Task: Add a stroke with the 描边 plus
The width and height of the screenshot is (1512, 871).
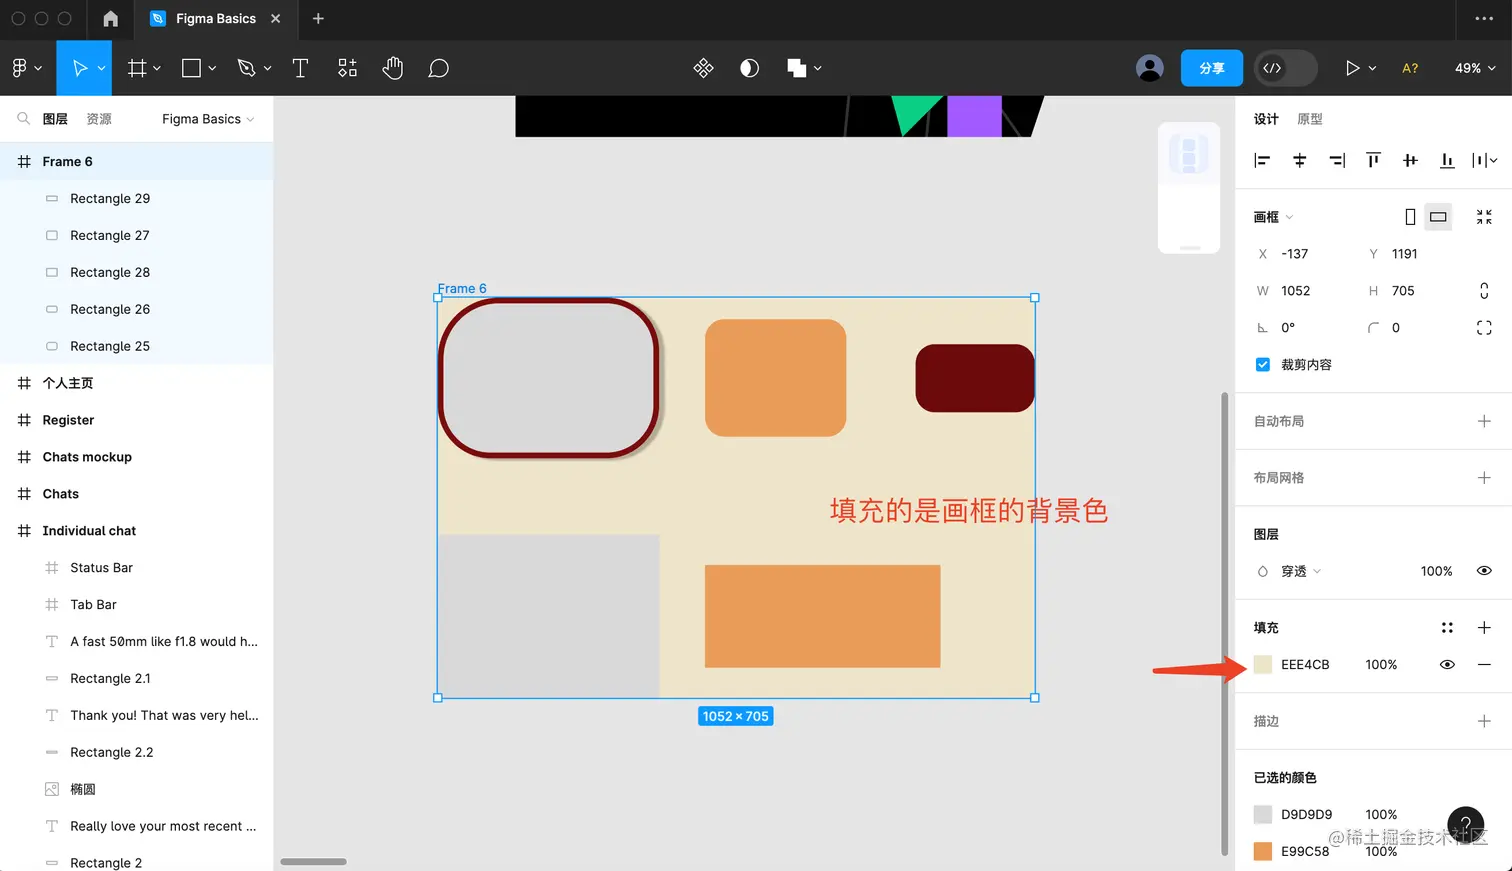Action: (1484, 721)
